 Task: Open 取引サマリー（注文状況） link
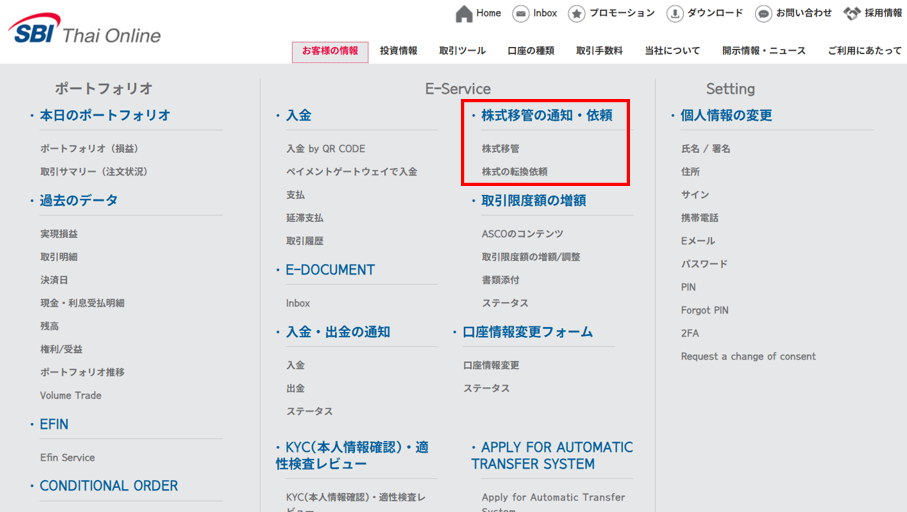pos(94,172)
